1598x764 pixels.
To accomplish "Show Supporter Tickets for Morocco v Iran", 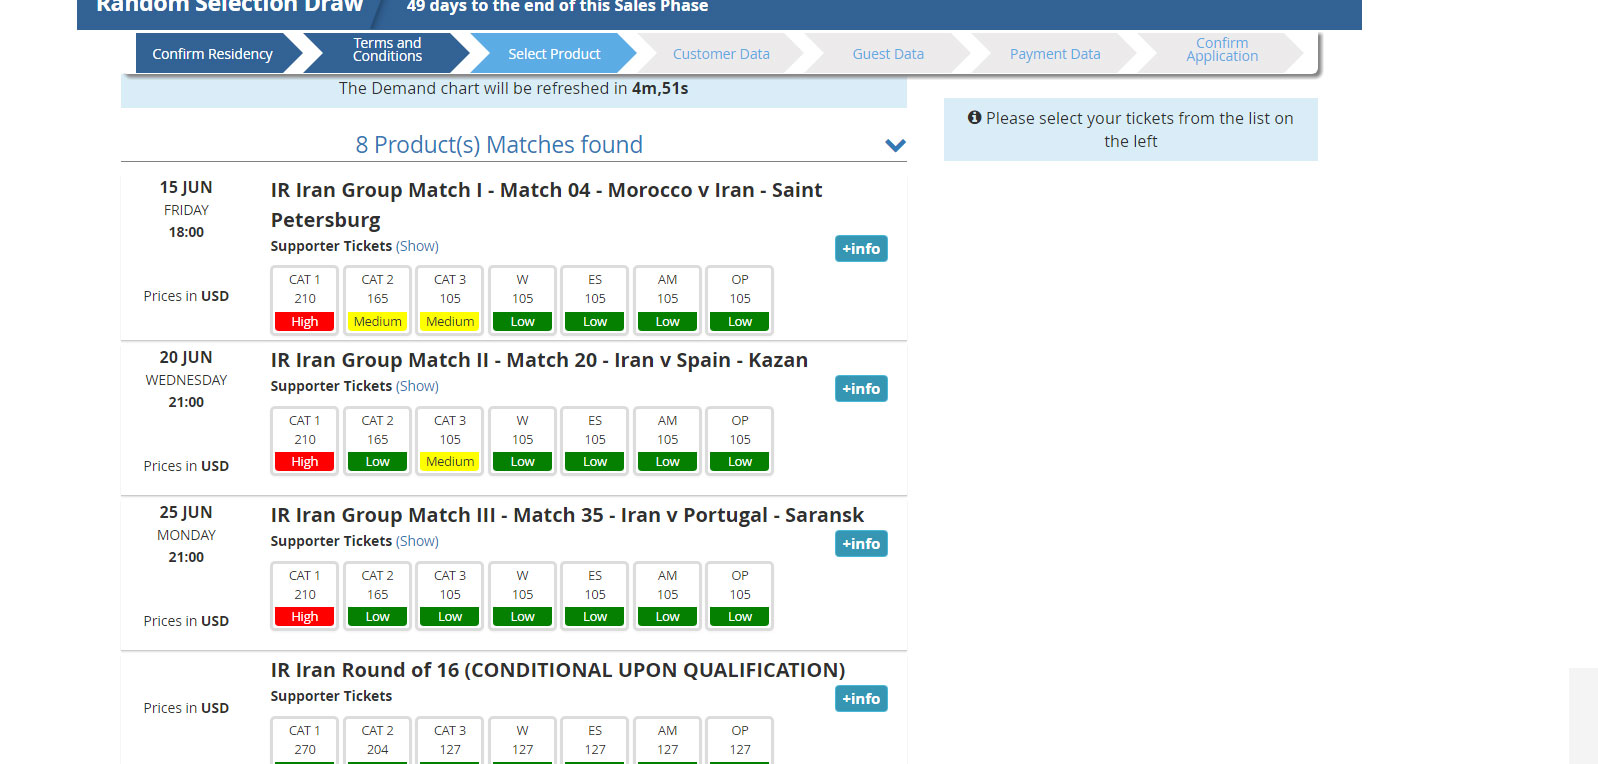I will 417,246.
